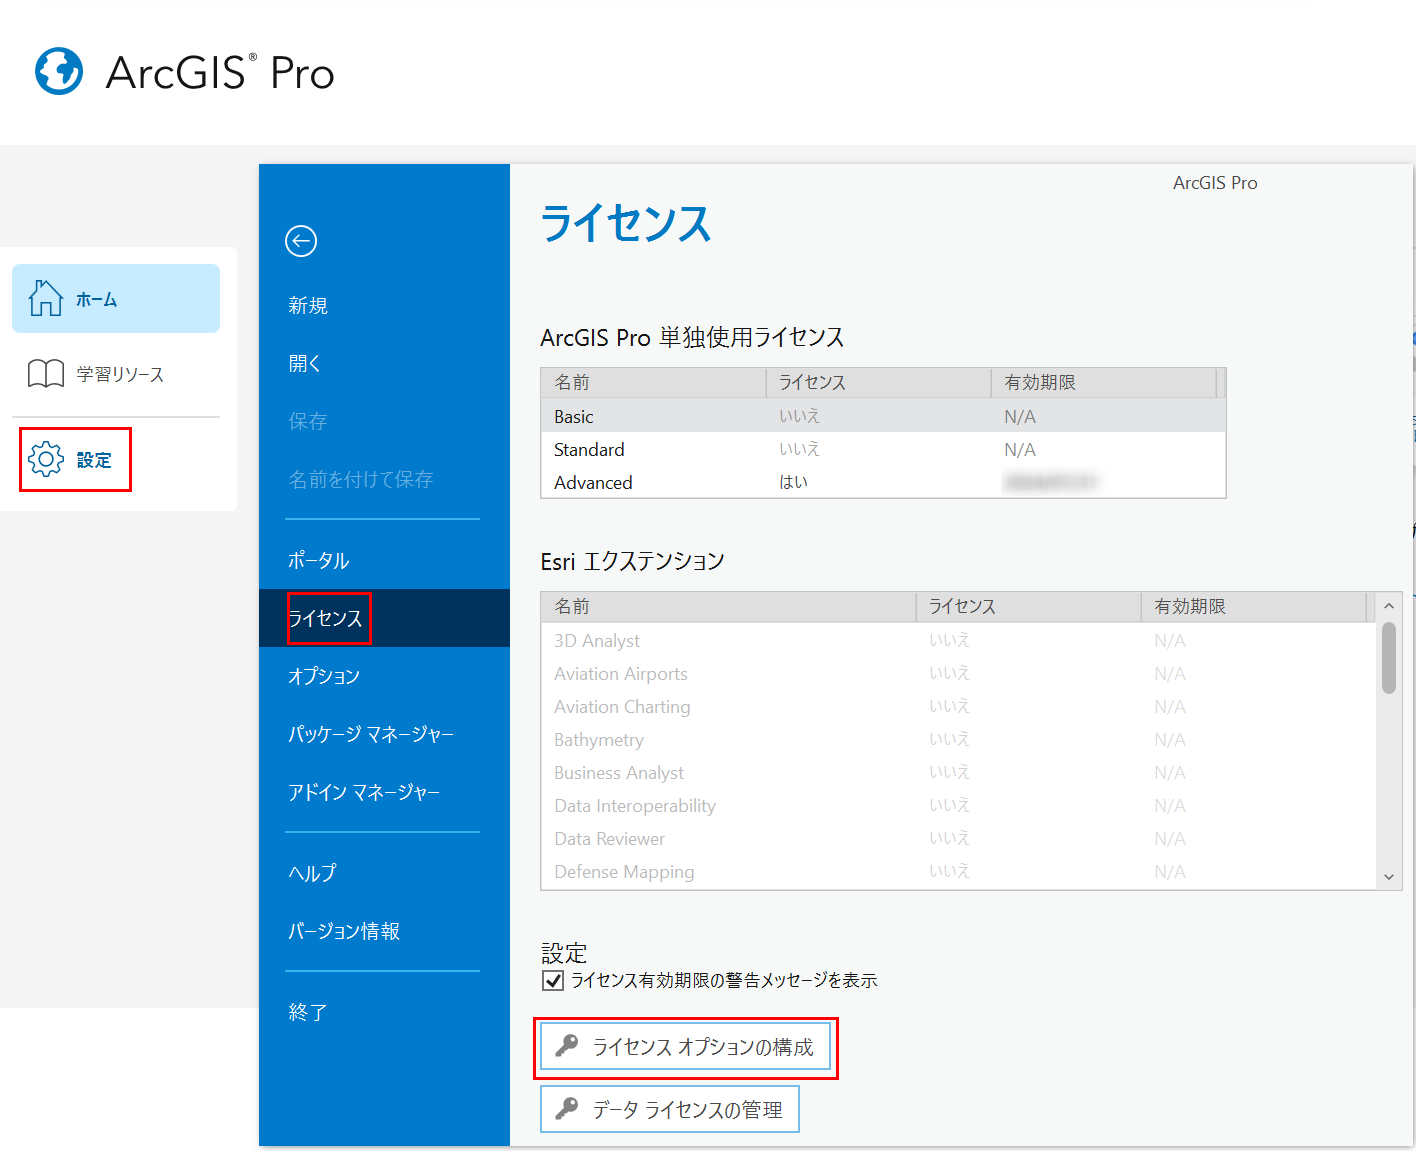Image resolution: width=1416 pixels, height=1151 pixels.
Task: Click the 名前 header in core license table
Action: 654,383
